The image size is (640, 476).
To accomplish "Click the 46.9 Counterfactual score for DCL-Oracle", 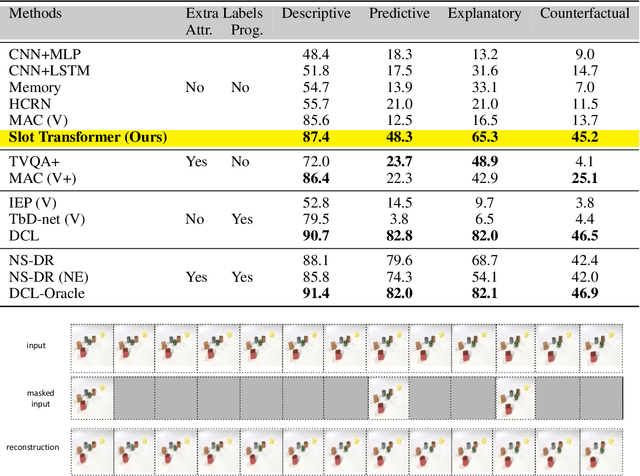I will click(585, 293).
